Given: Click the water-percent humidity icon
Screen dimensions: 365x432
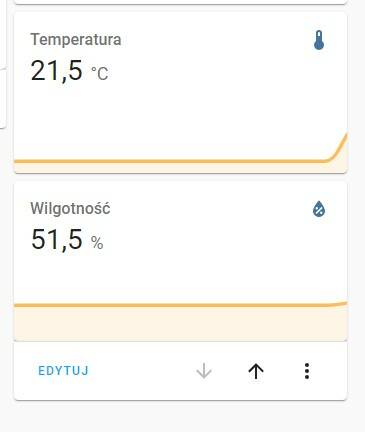Looking at the screenshot, I should click(x=319, y=209).
